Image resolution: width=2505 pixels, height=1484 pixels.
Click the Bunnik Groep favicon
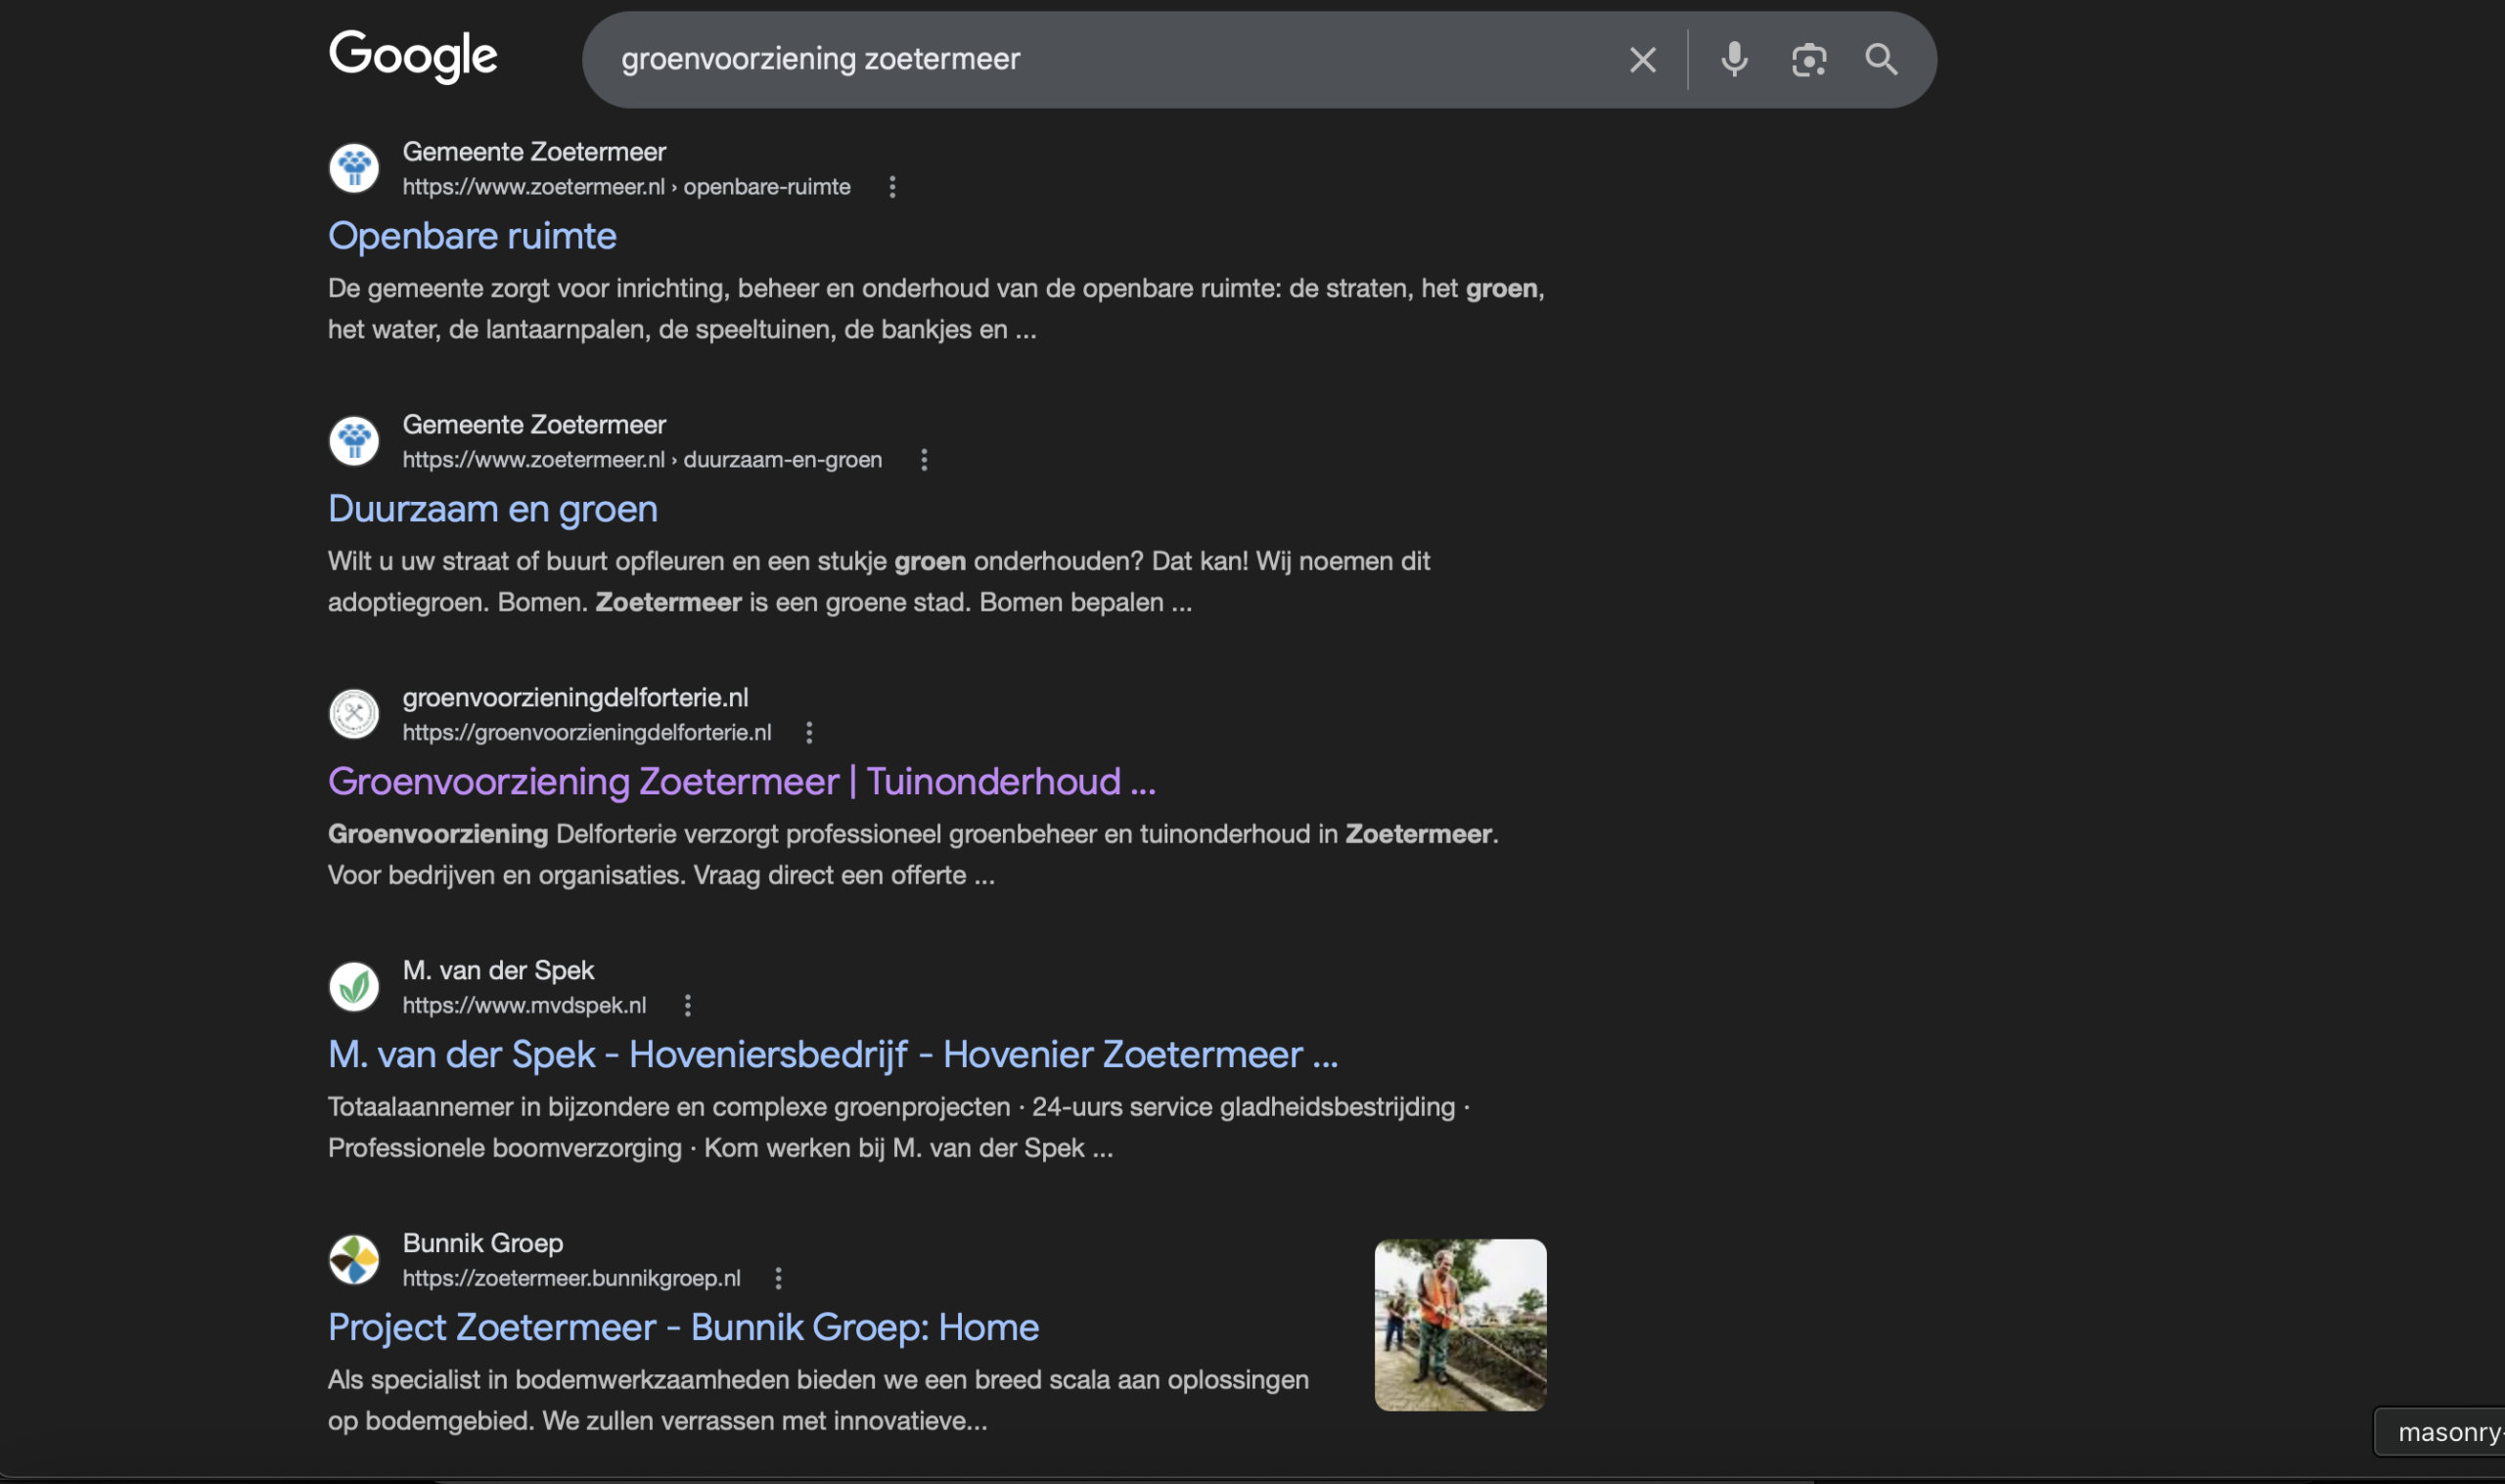353,1259
